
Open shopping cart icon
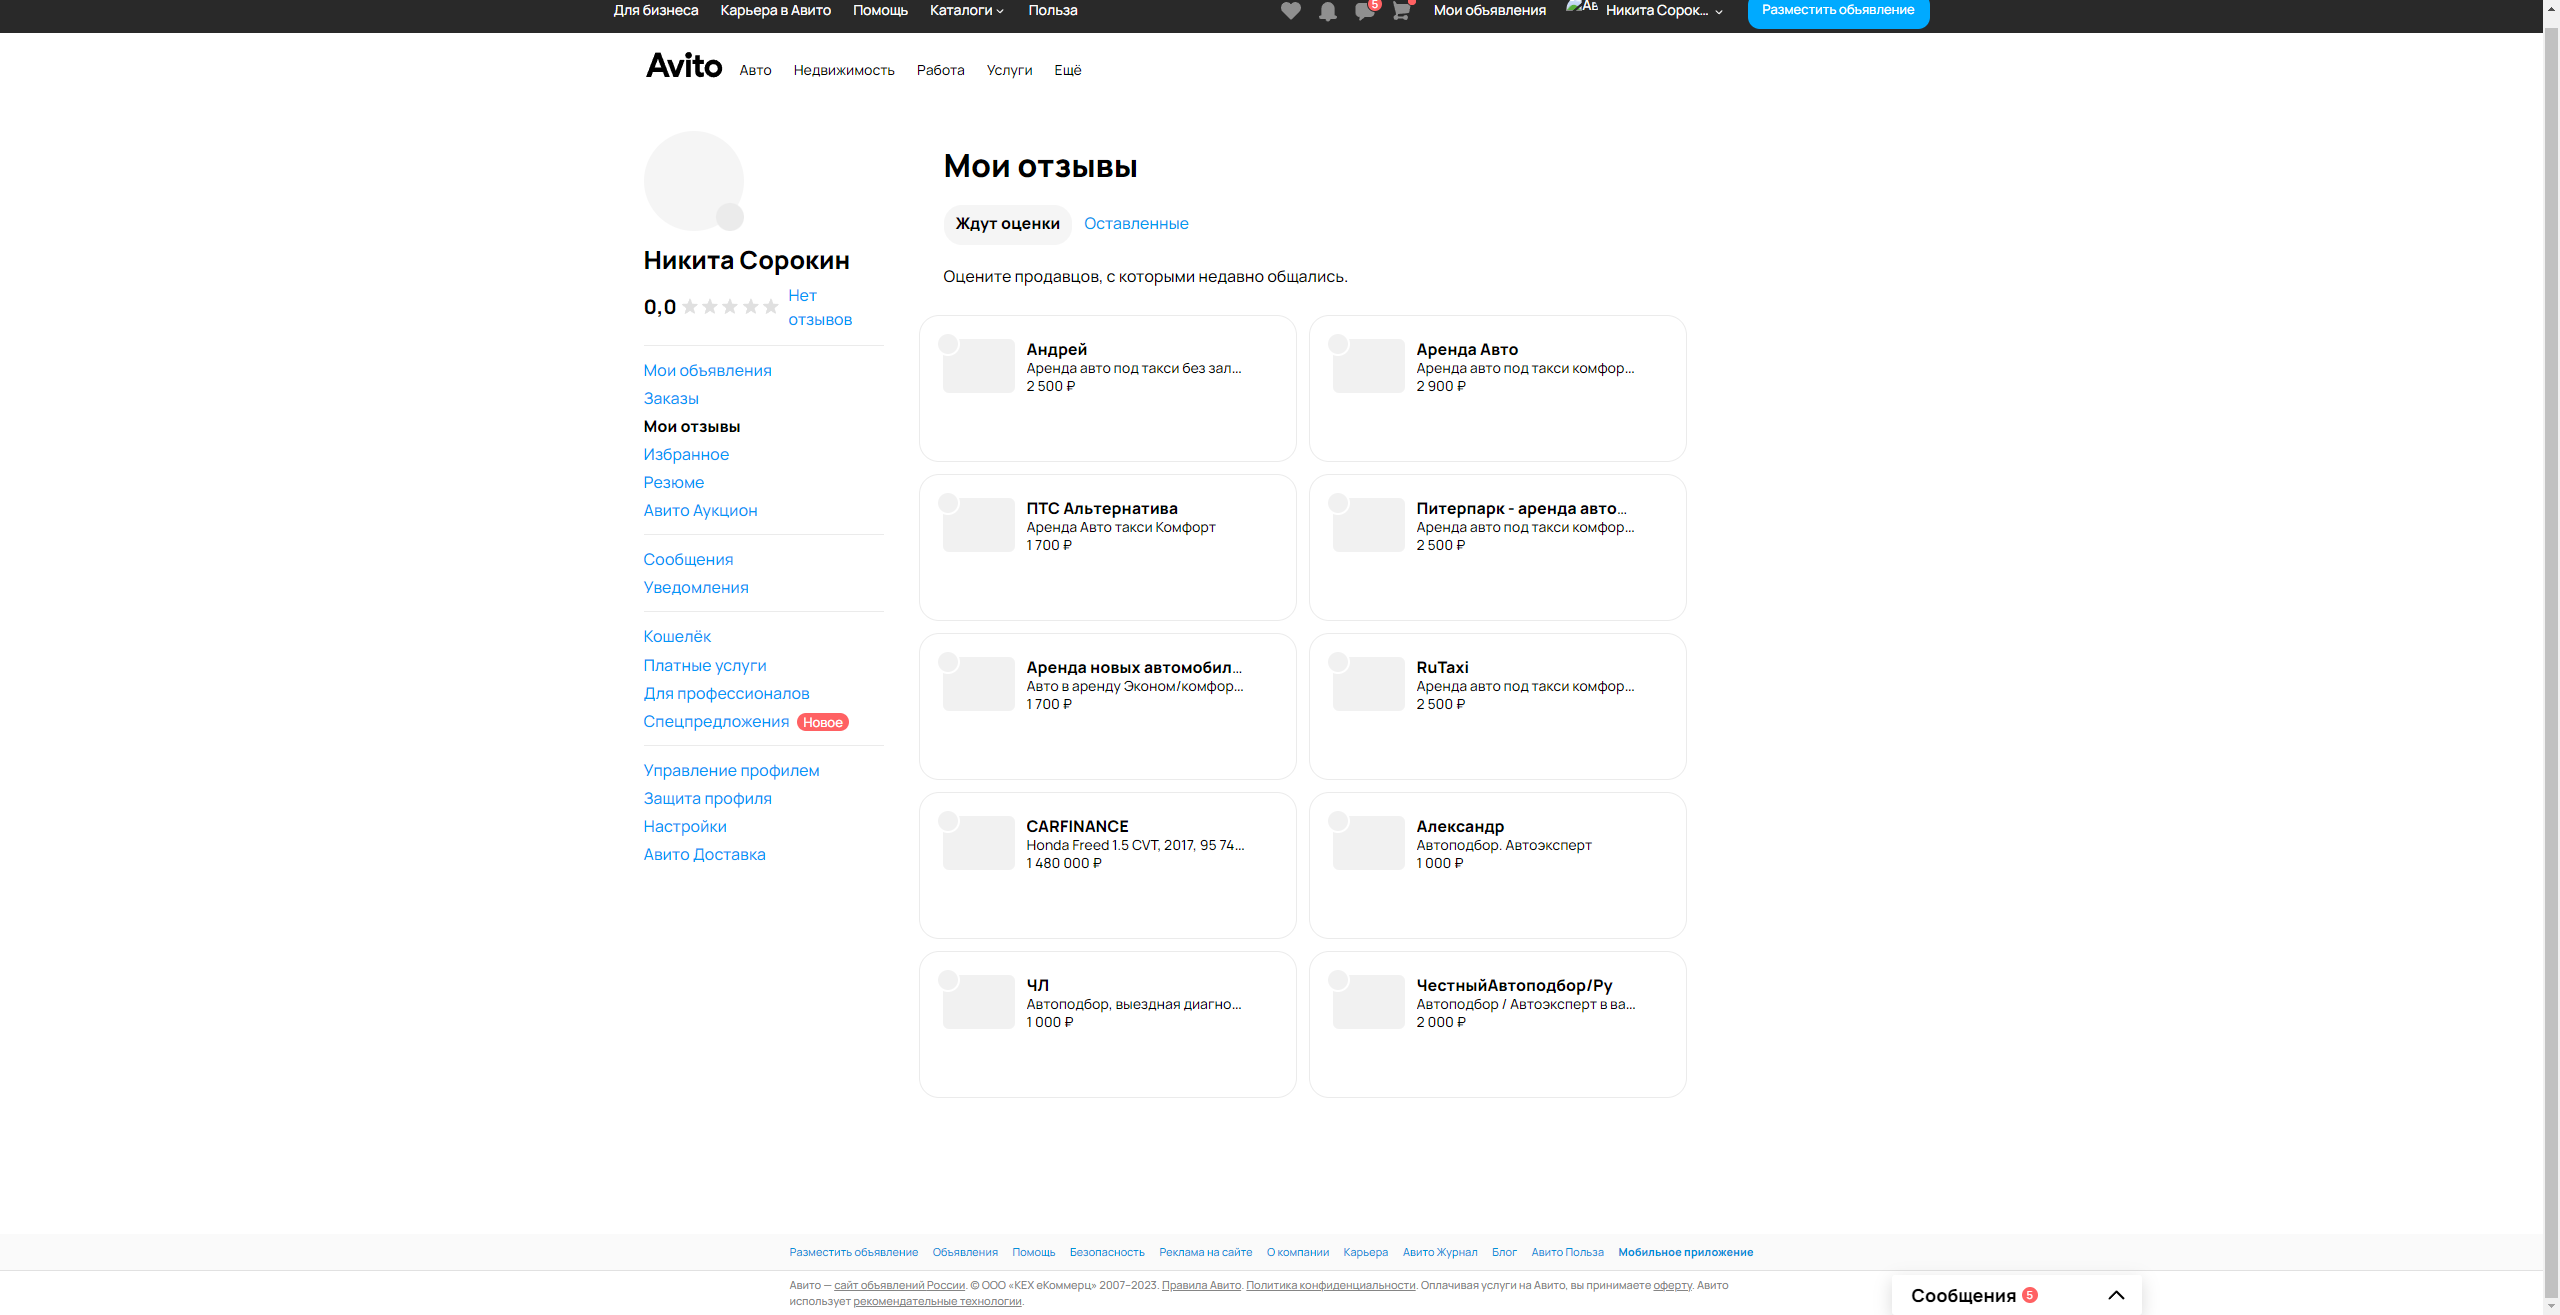pos(1401,11)
